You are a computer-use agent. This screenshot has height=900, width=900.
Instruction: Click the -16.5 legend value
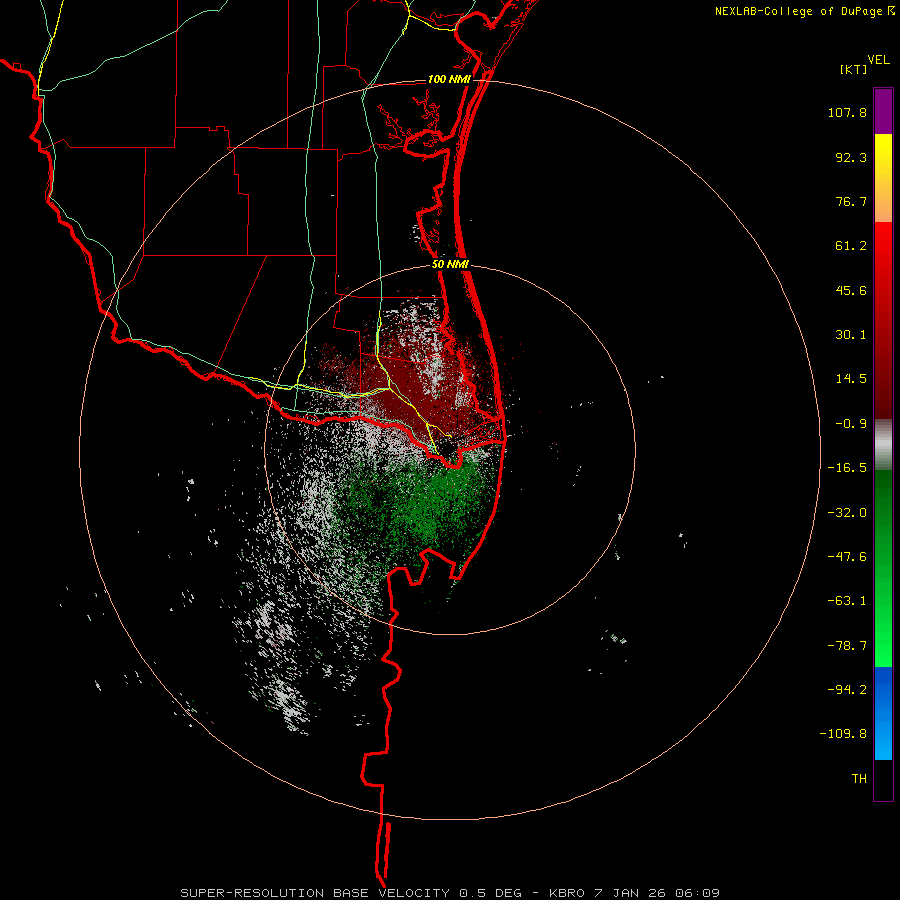tap(847, 468)
